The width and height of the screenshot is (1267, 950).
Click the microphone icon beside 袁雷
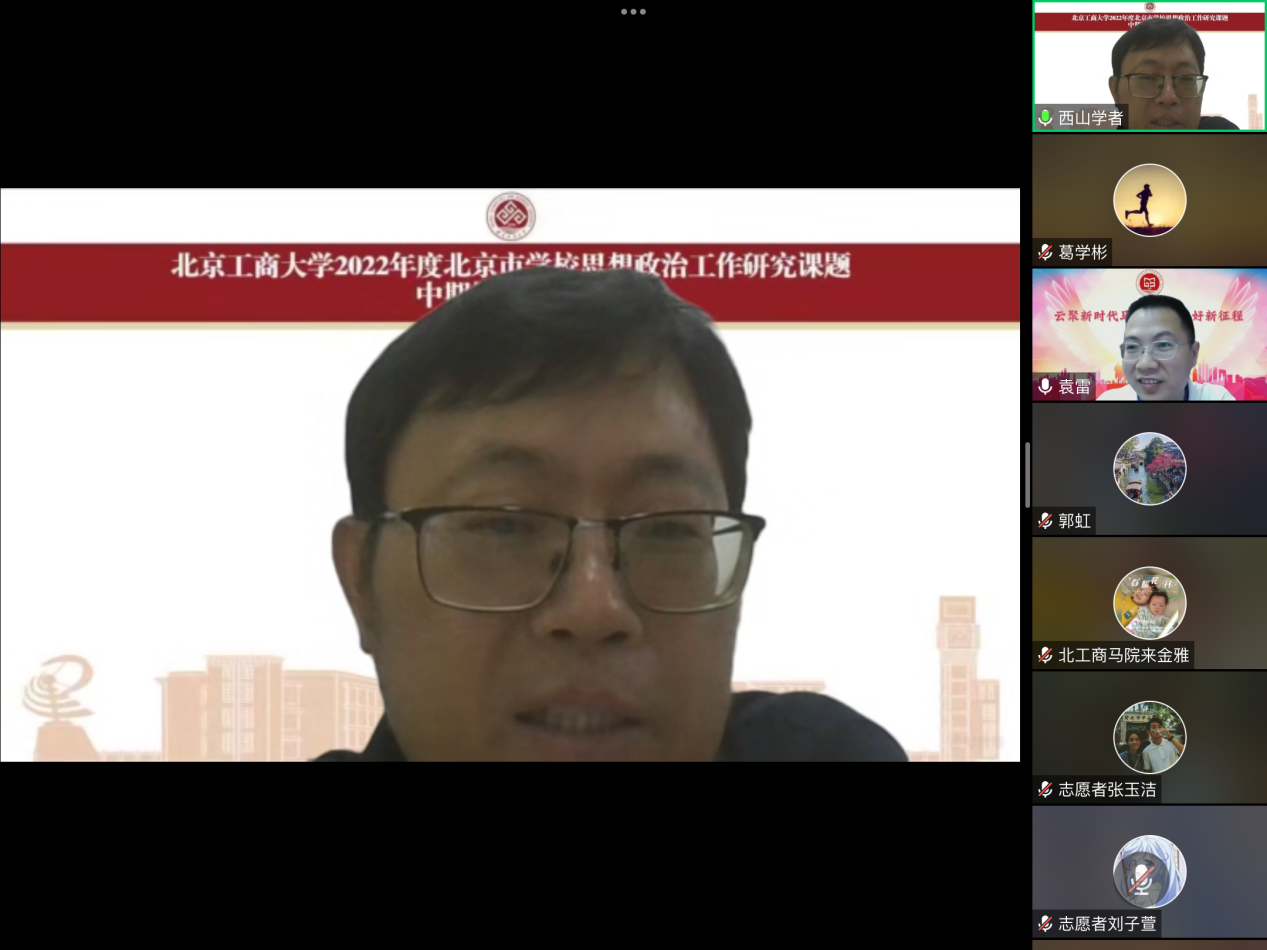(1045, 386)
